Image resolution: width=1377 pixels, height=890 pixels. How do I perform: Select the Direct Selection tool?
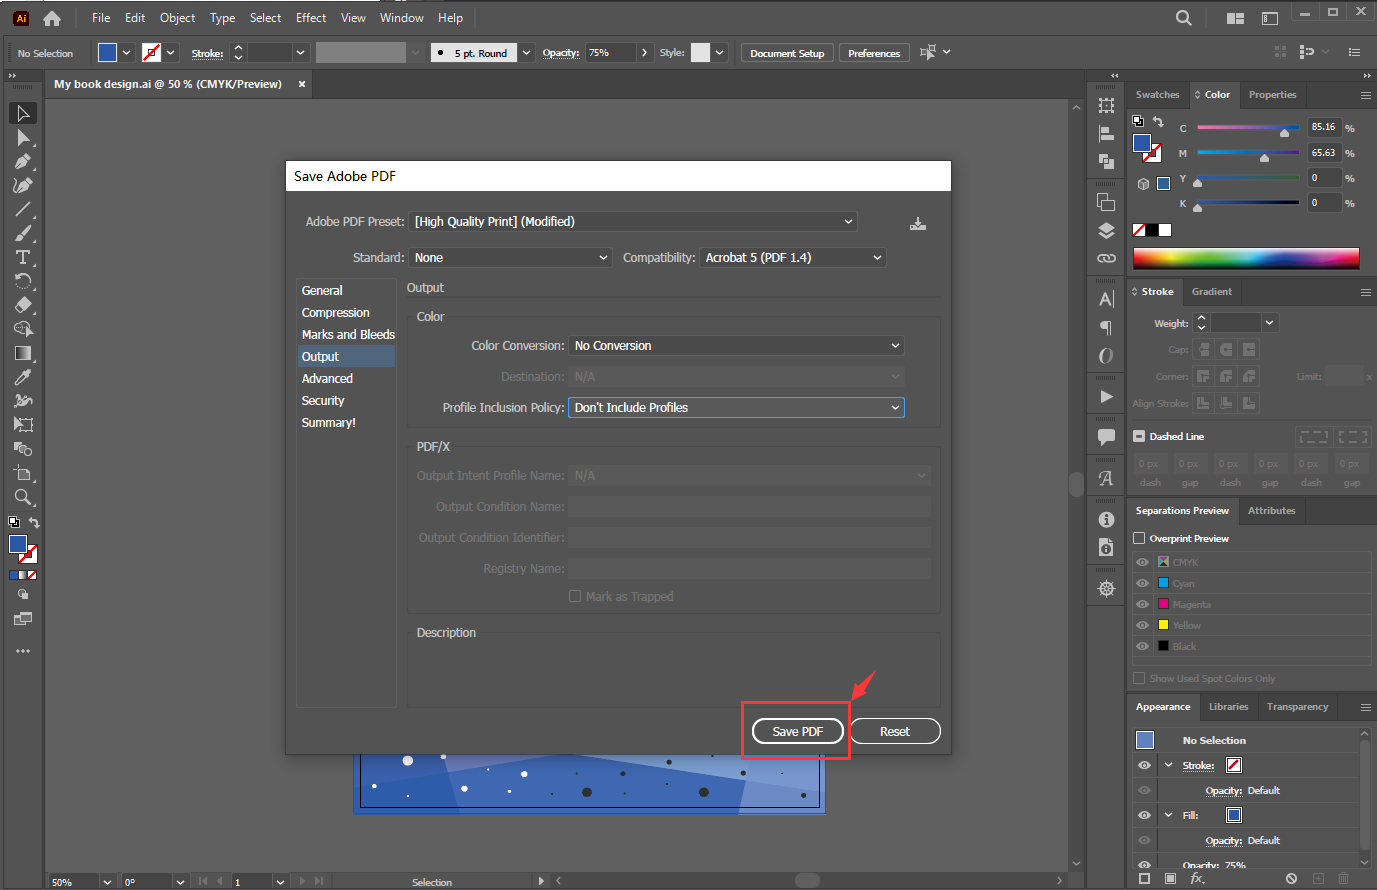click(x=23, y=137)
